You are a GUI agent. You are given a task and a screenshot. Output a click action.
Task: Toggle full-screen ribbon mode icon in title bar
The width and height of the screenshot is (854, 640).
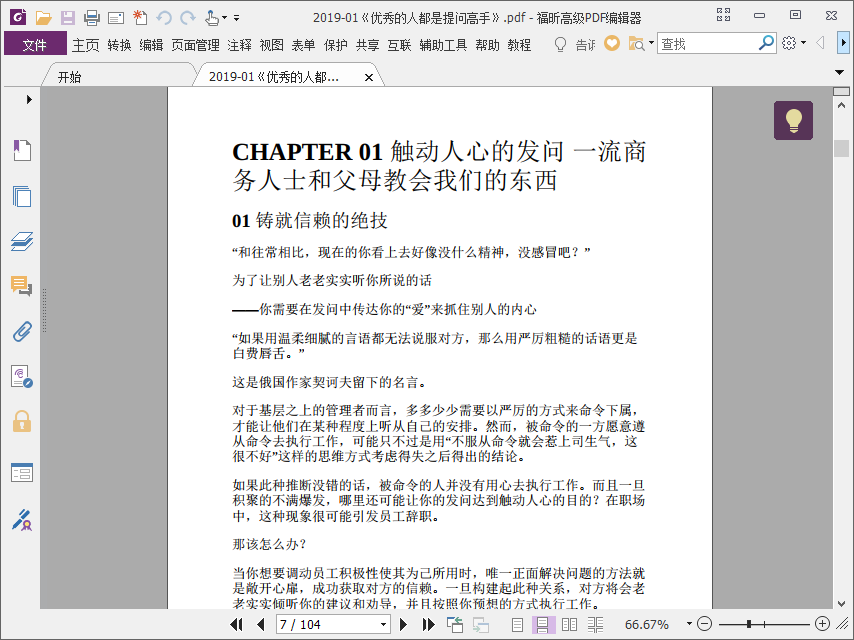click(723, 15)
